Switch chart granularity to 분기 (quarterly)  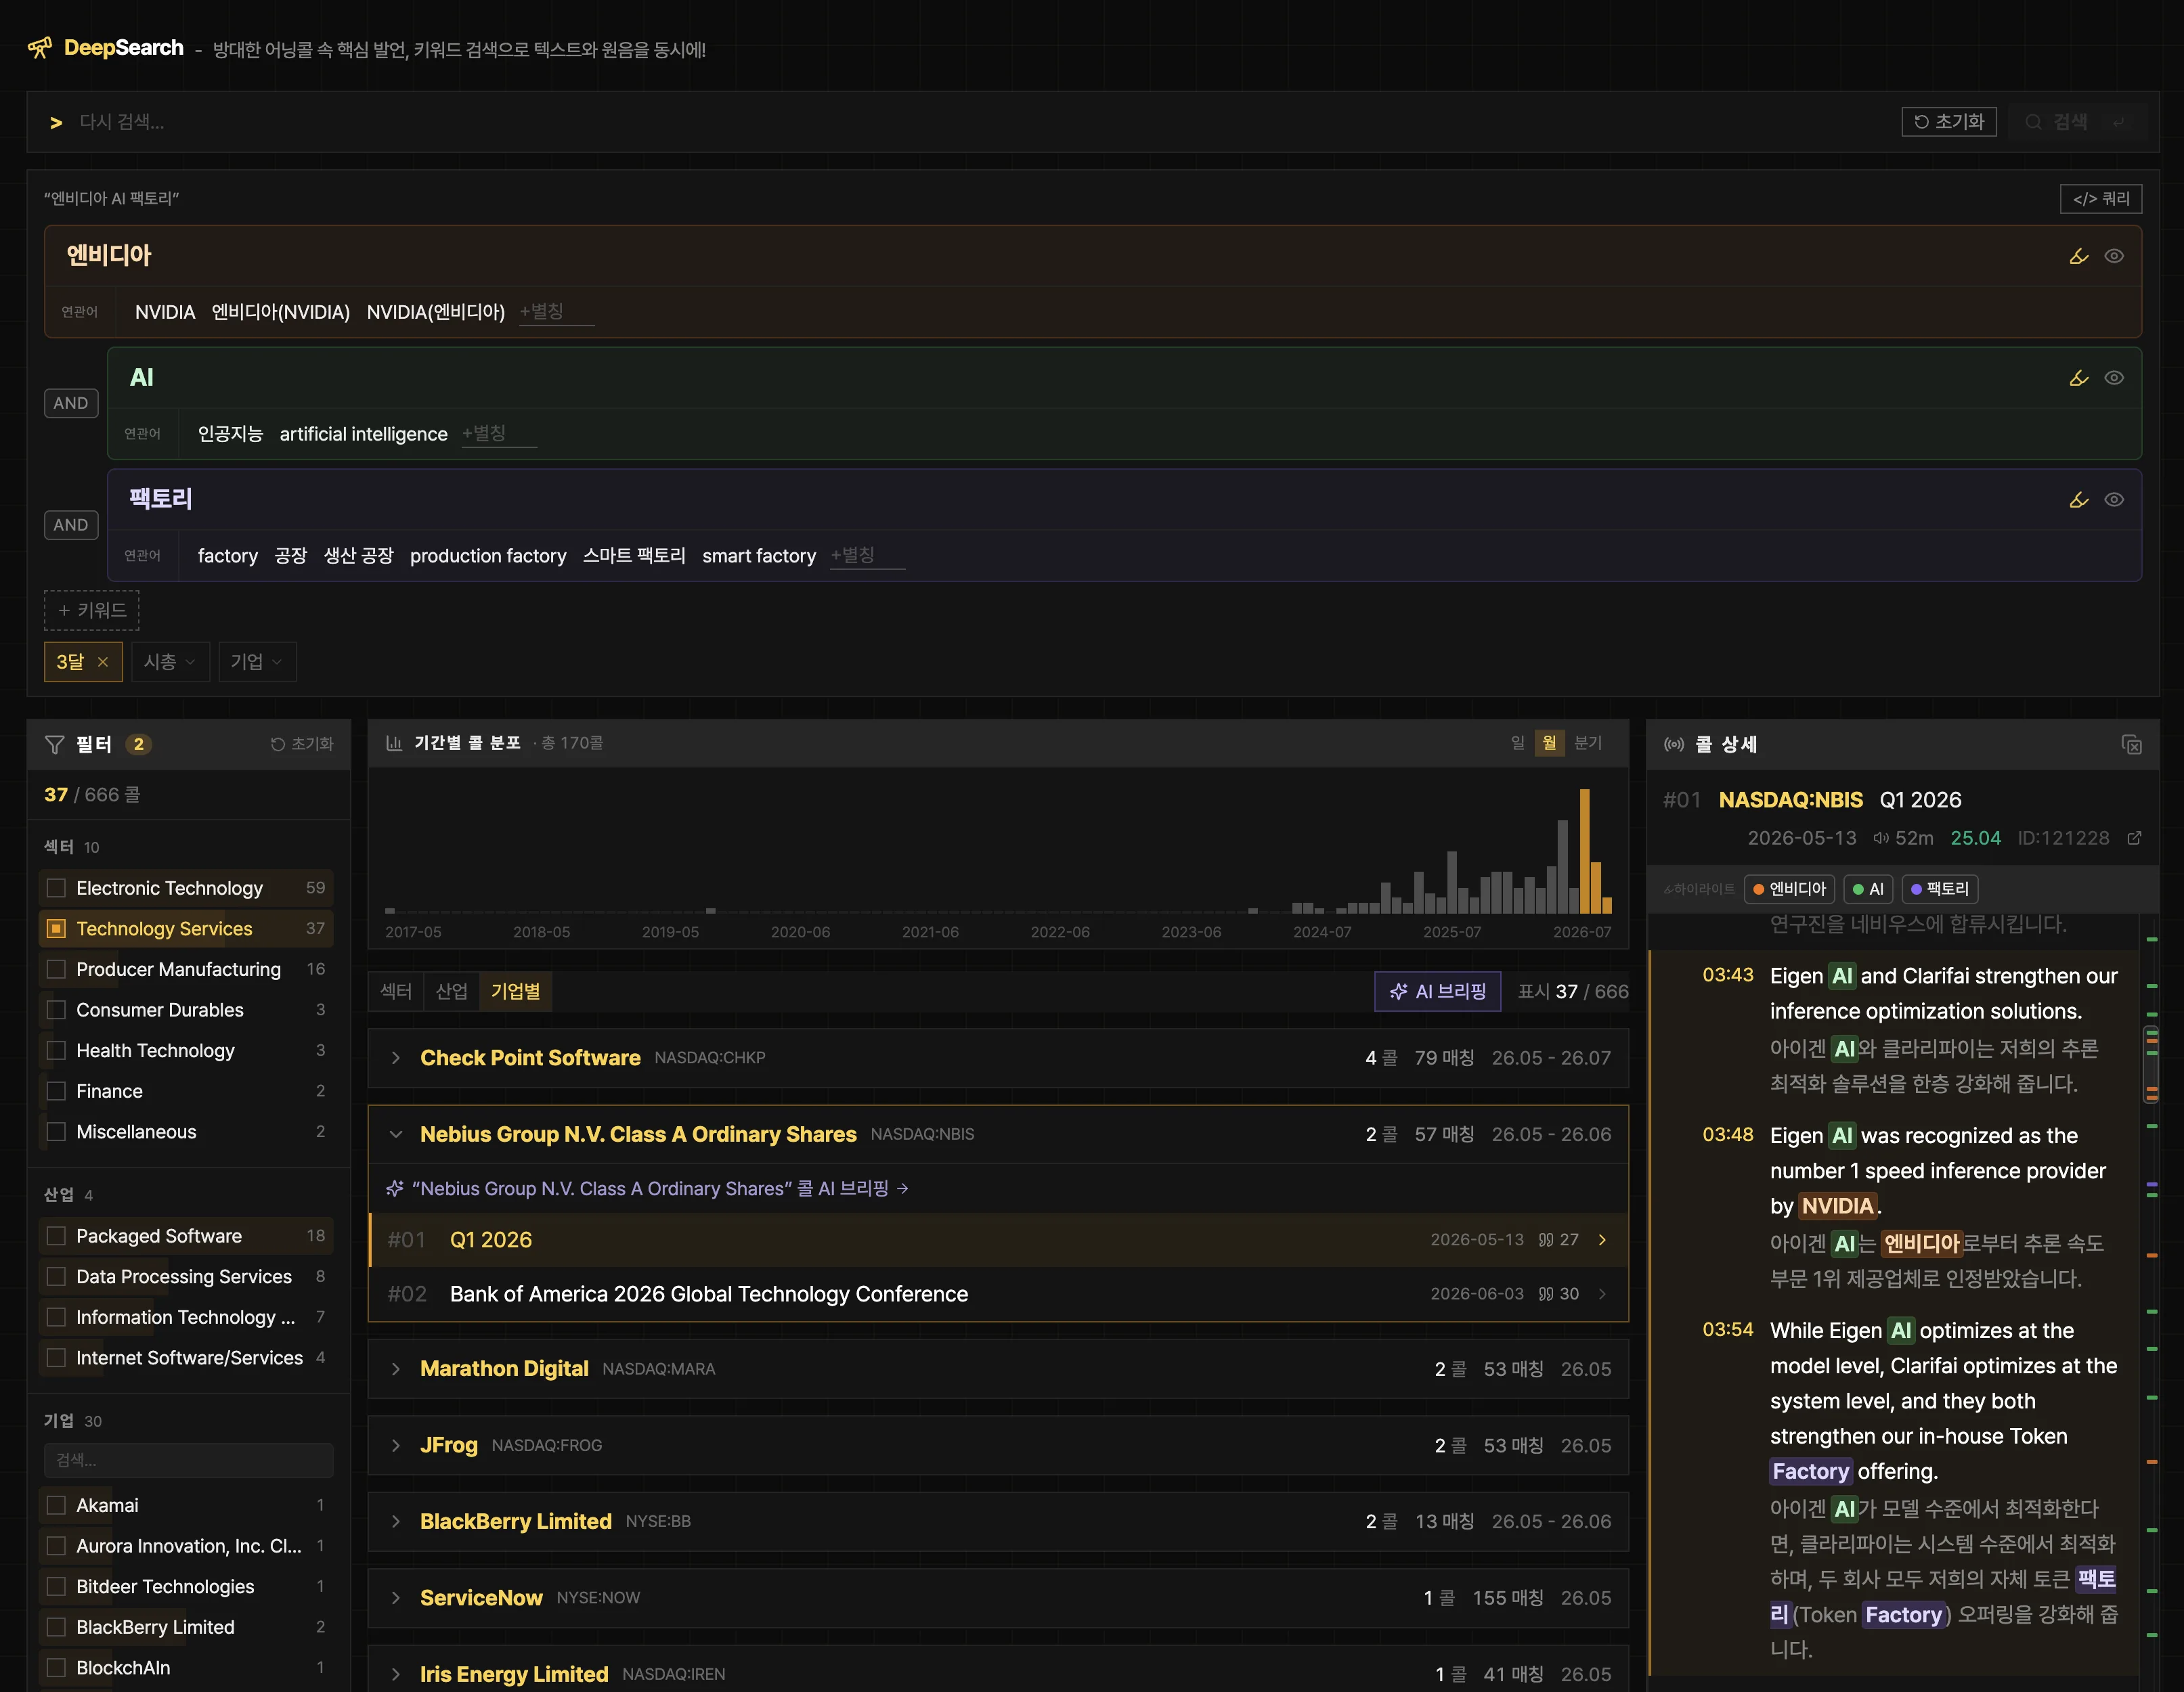[x=1588, y=743]
